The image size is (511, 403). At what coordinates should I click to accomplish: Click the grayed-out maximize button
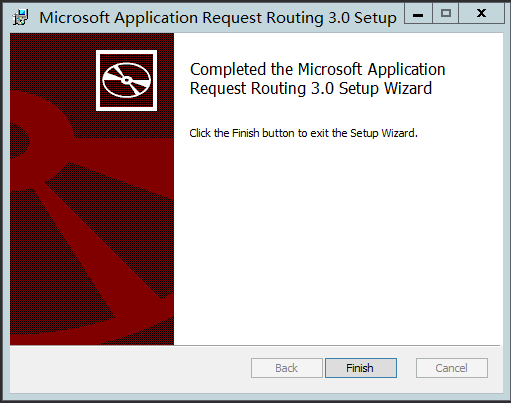tap(446, 13)
